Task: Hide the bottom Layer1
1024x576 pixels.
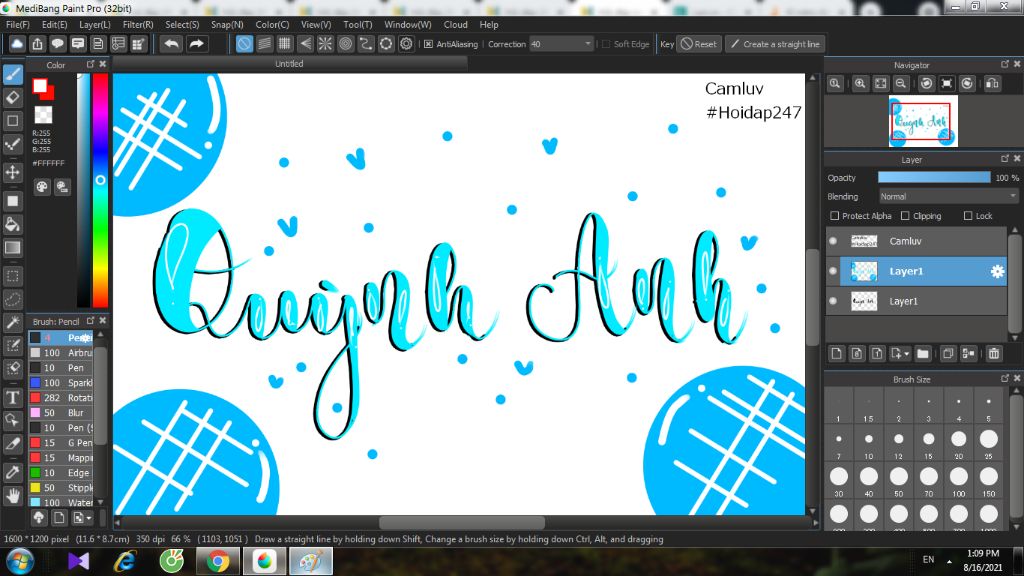Action: click(x=833, y=301)
